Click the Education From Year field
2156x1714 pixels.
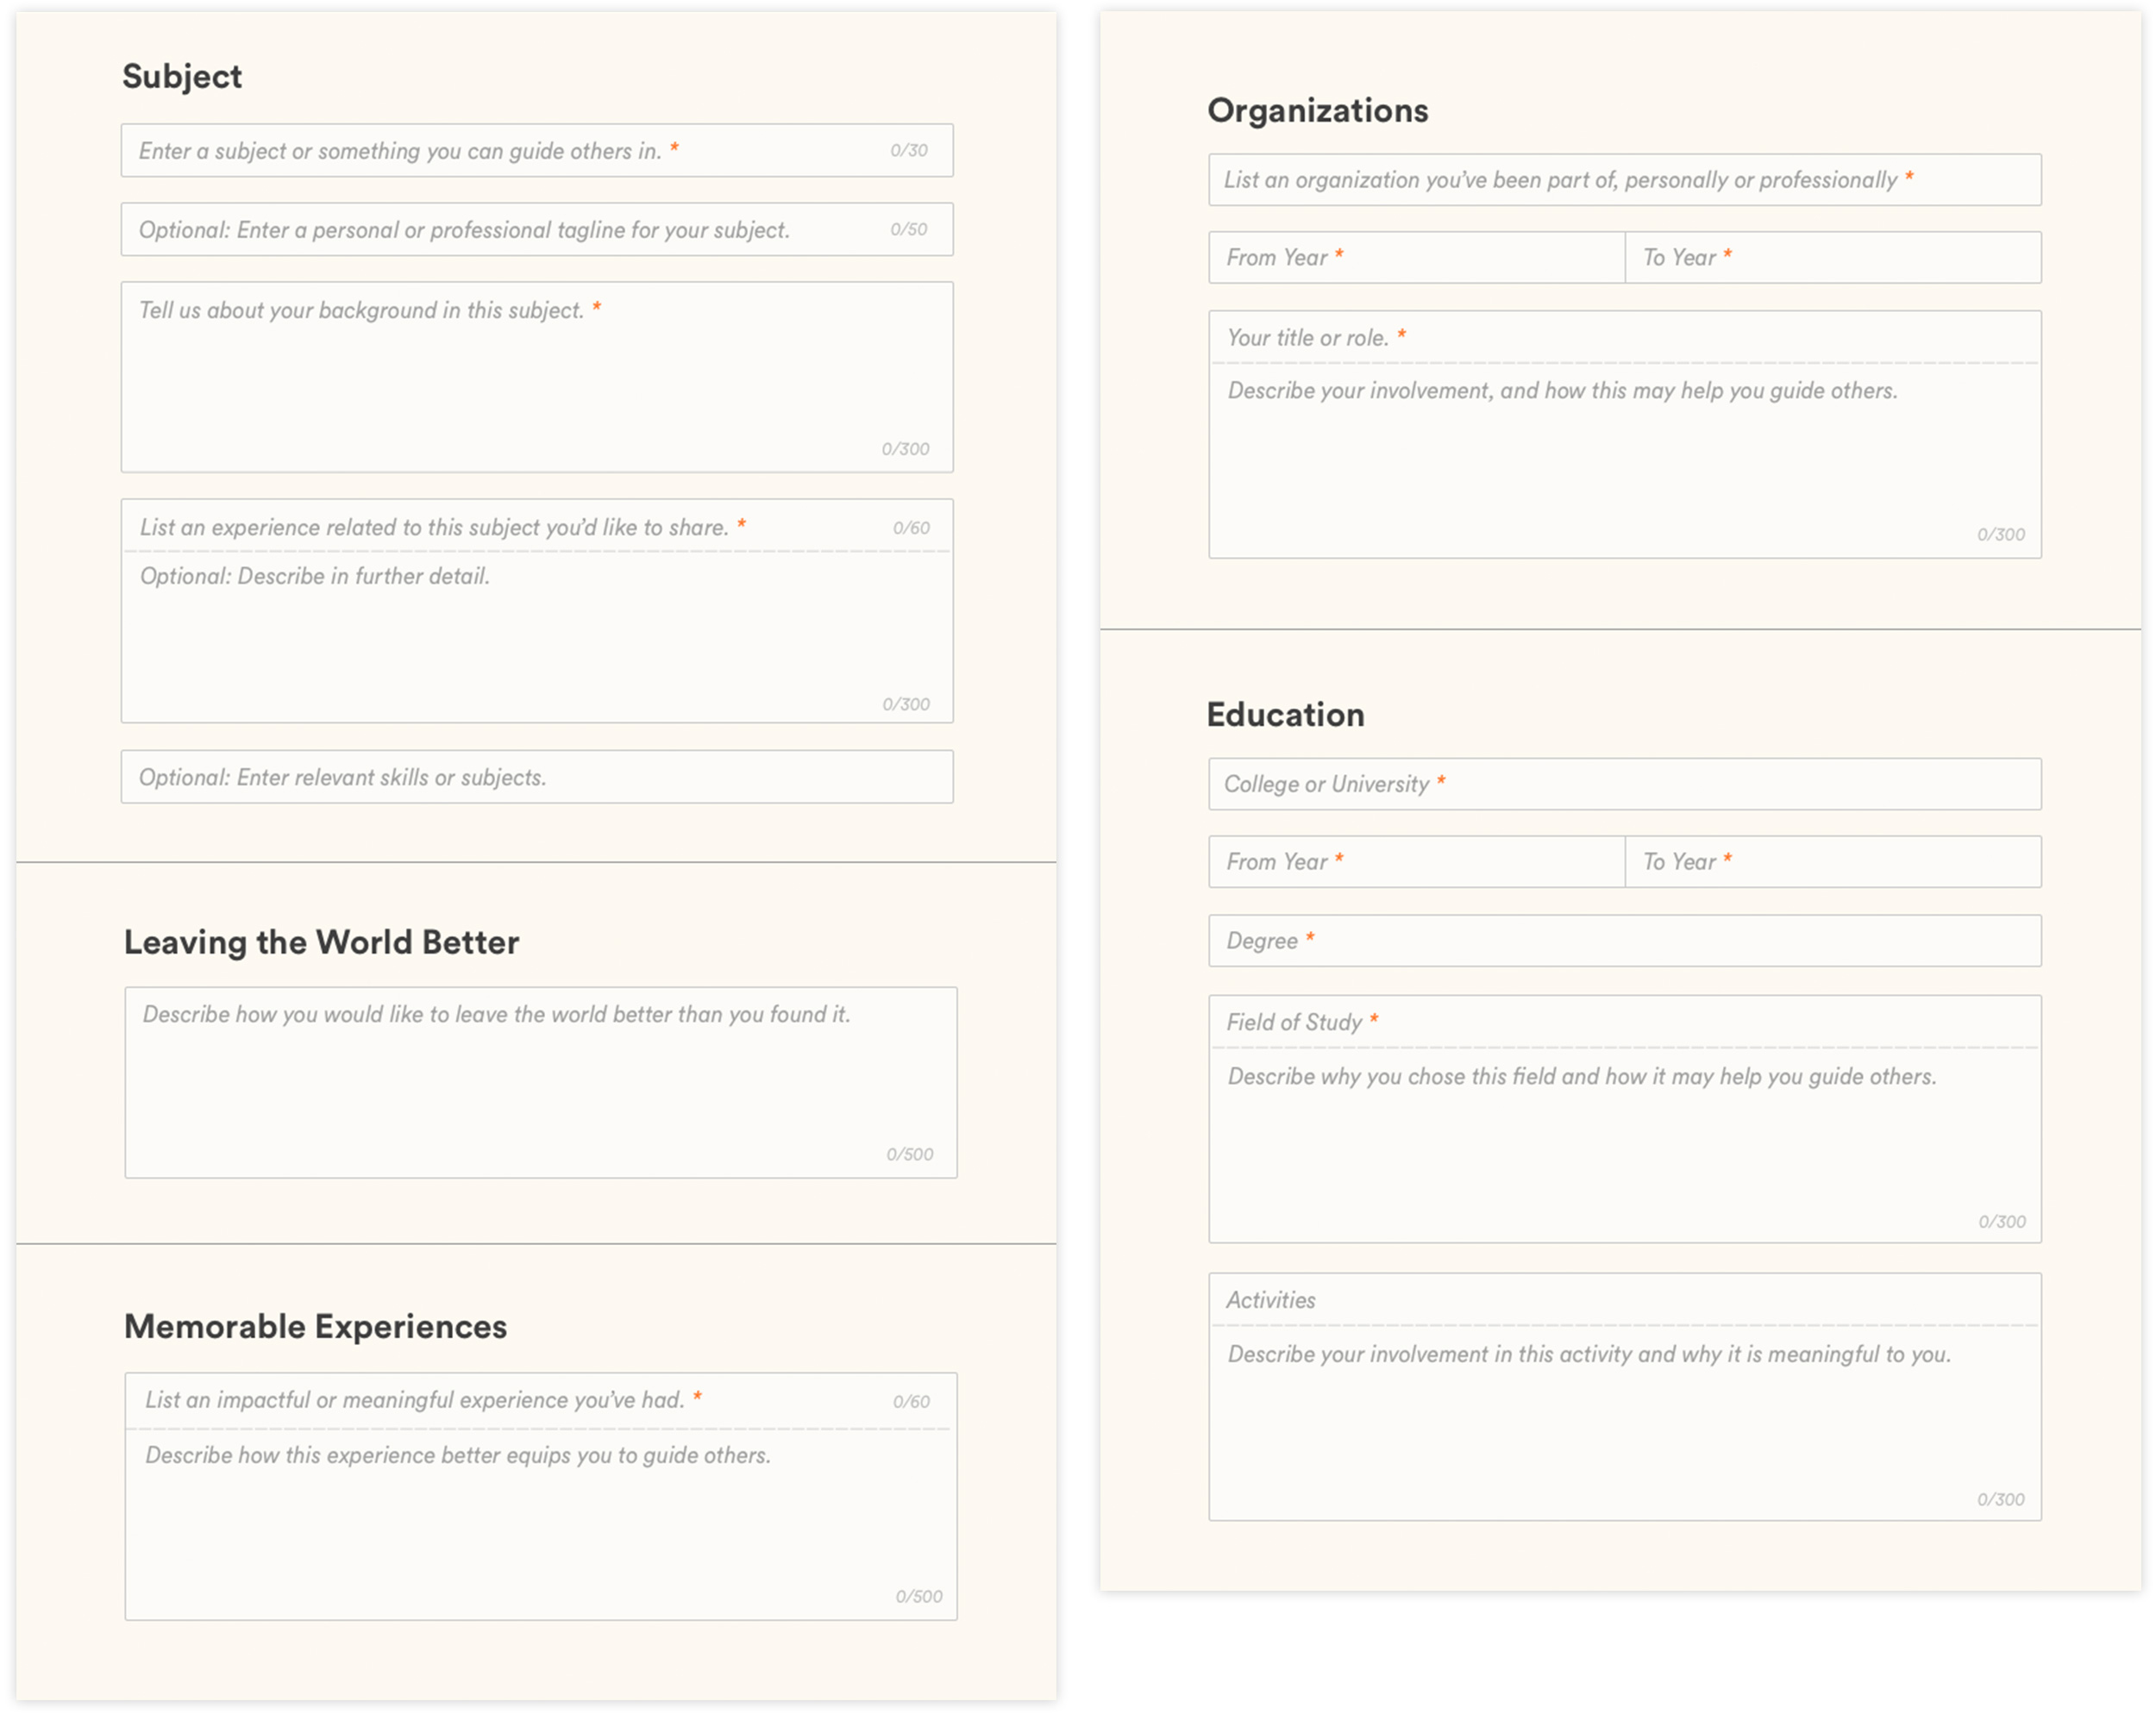(1416, 862)
